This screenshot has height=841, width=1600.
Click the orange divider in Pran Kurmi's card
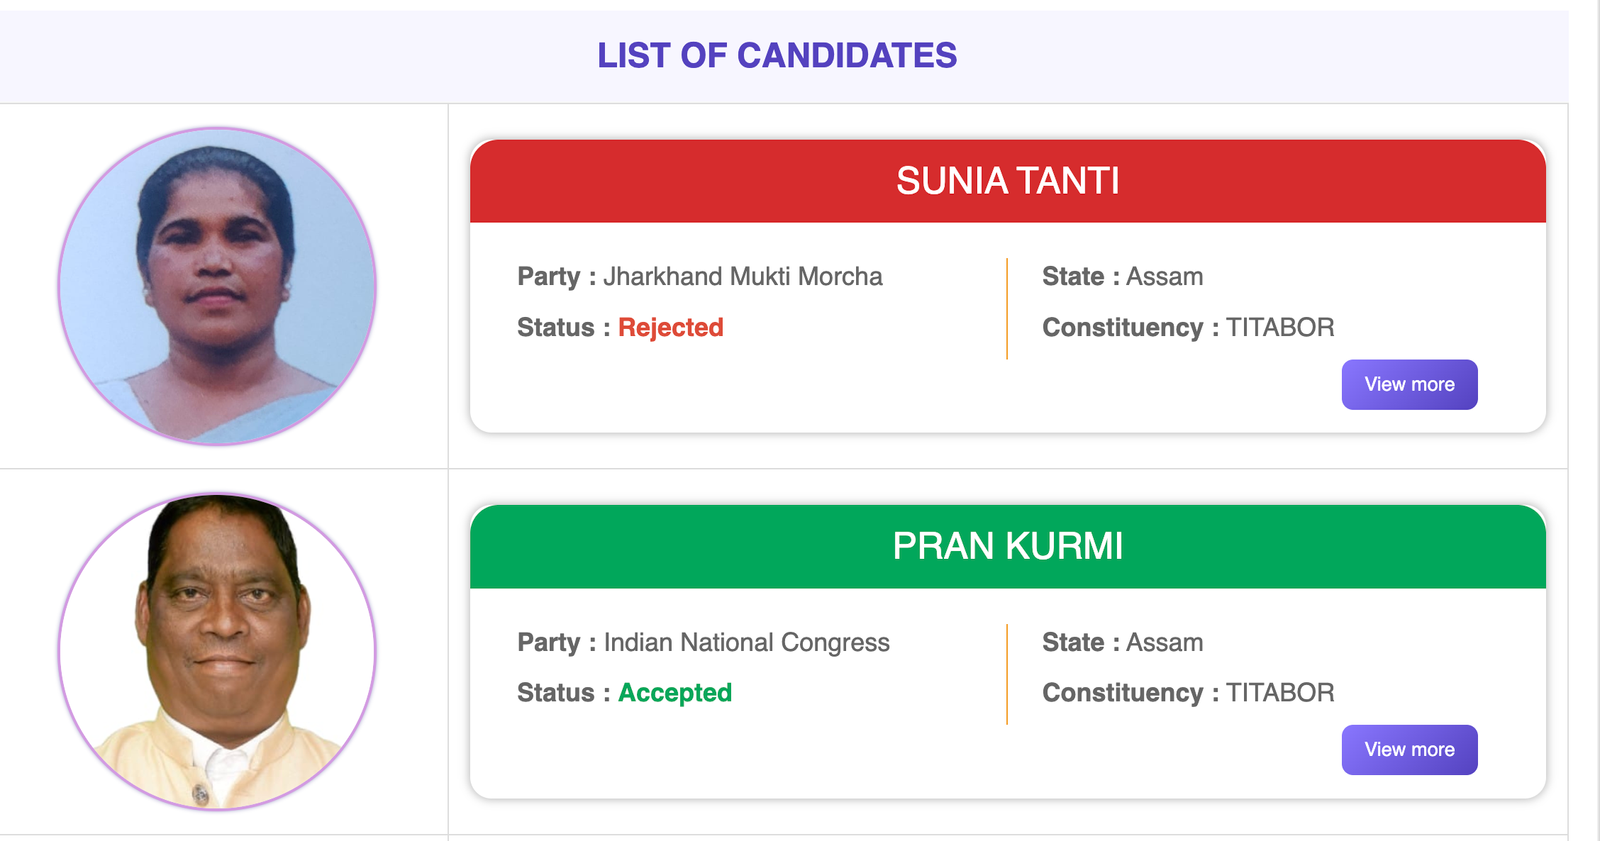pyautogui.click(x=1007, y=674)
